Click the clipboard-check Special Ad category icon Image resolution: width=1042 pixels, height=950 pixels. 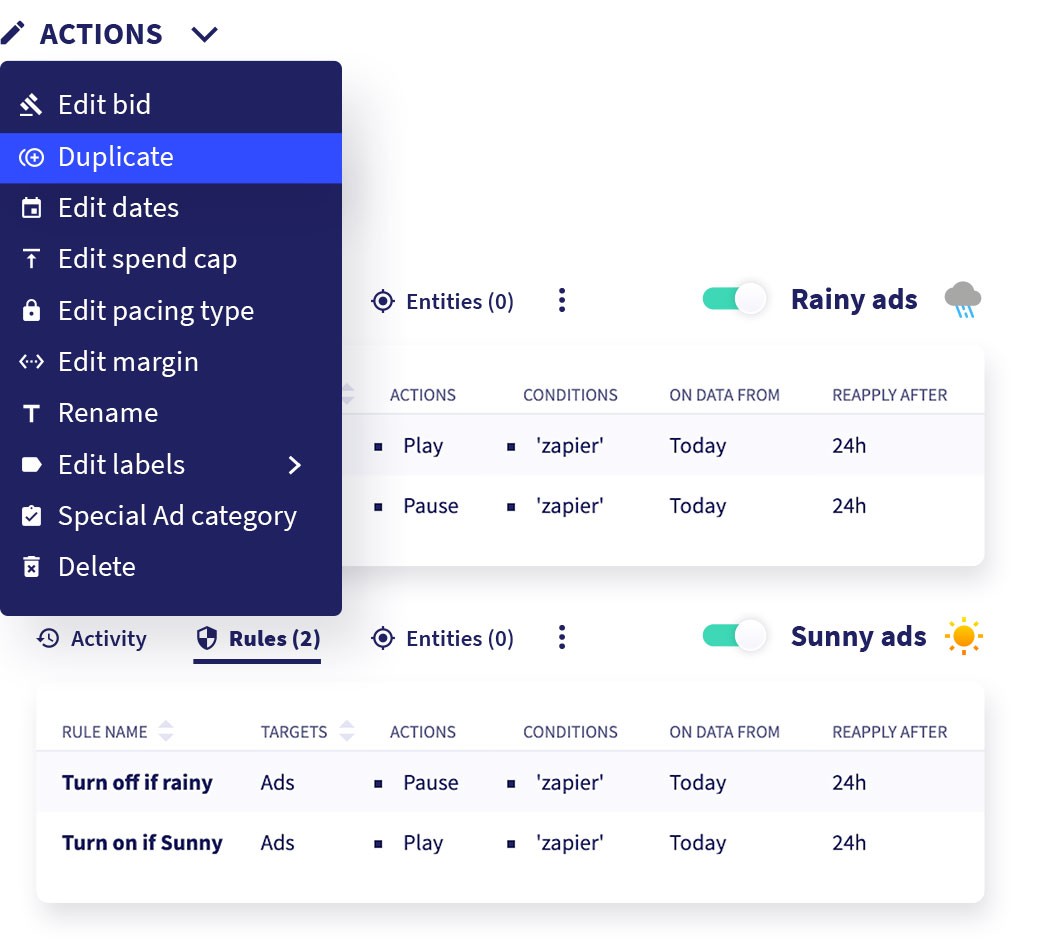pos(31,516)
